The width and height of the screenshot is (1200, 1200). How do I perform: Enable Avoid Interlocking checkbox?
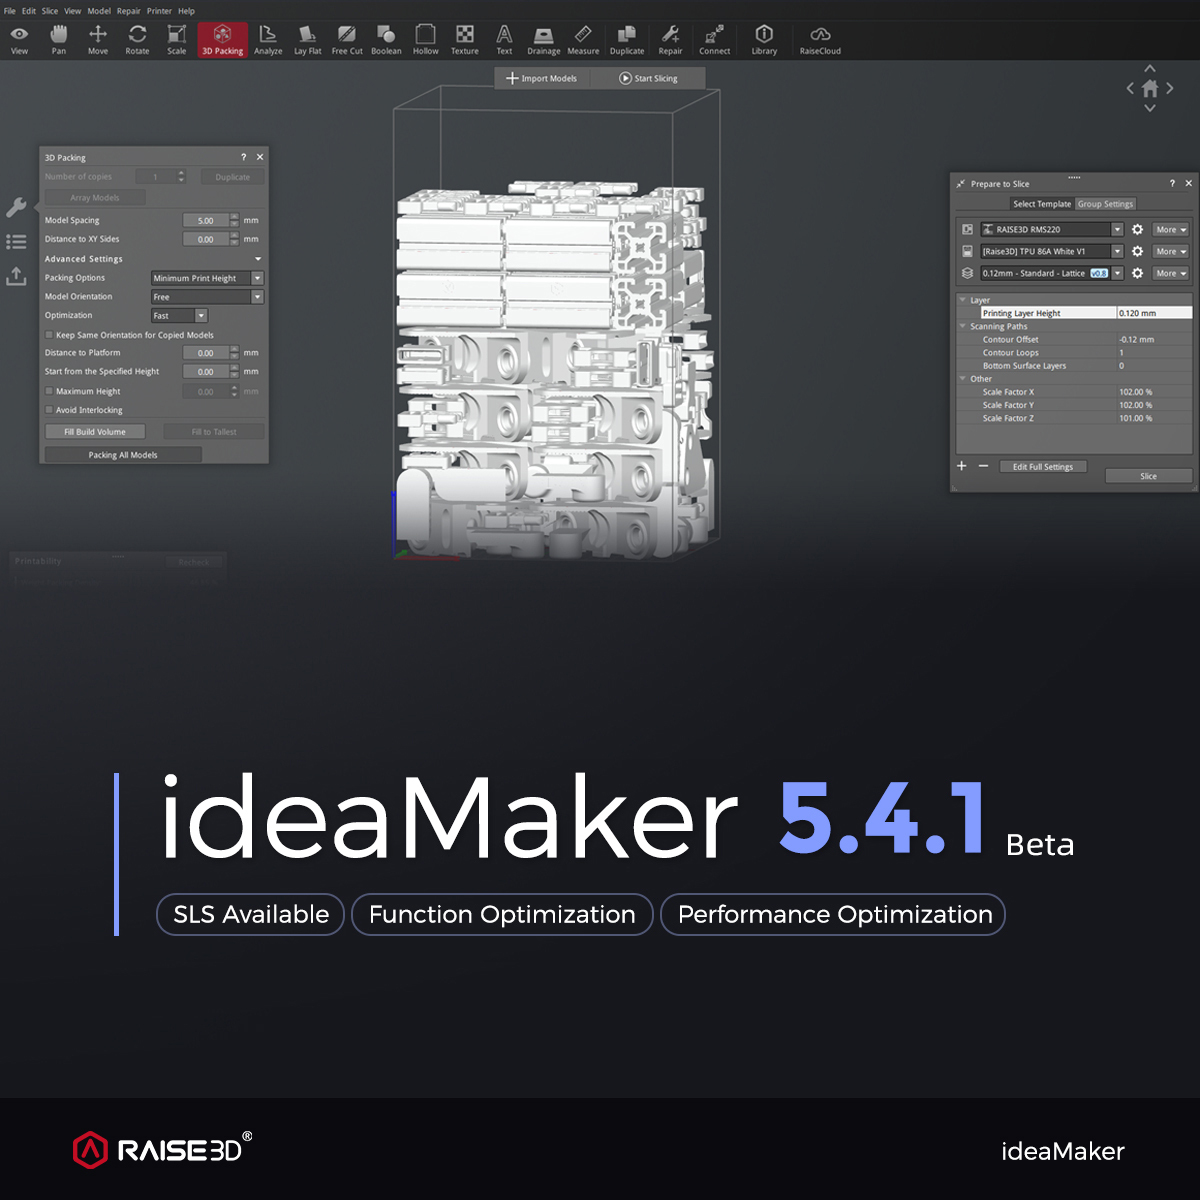click(x=49, y=410)
